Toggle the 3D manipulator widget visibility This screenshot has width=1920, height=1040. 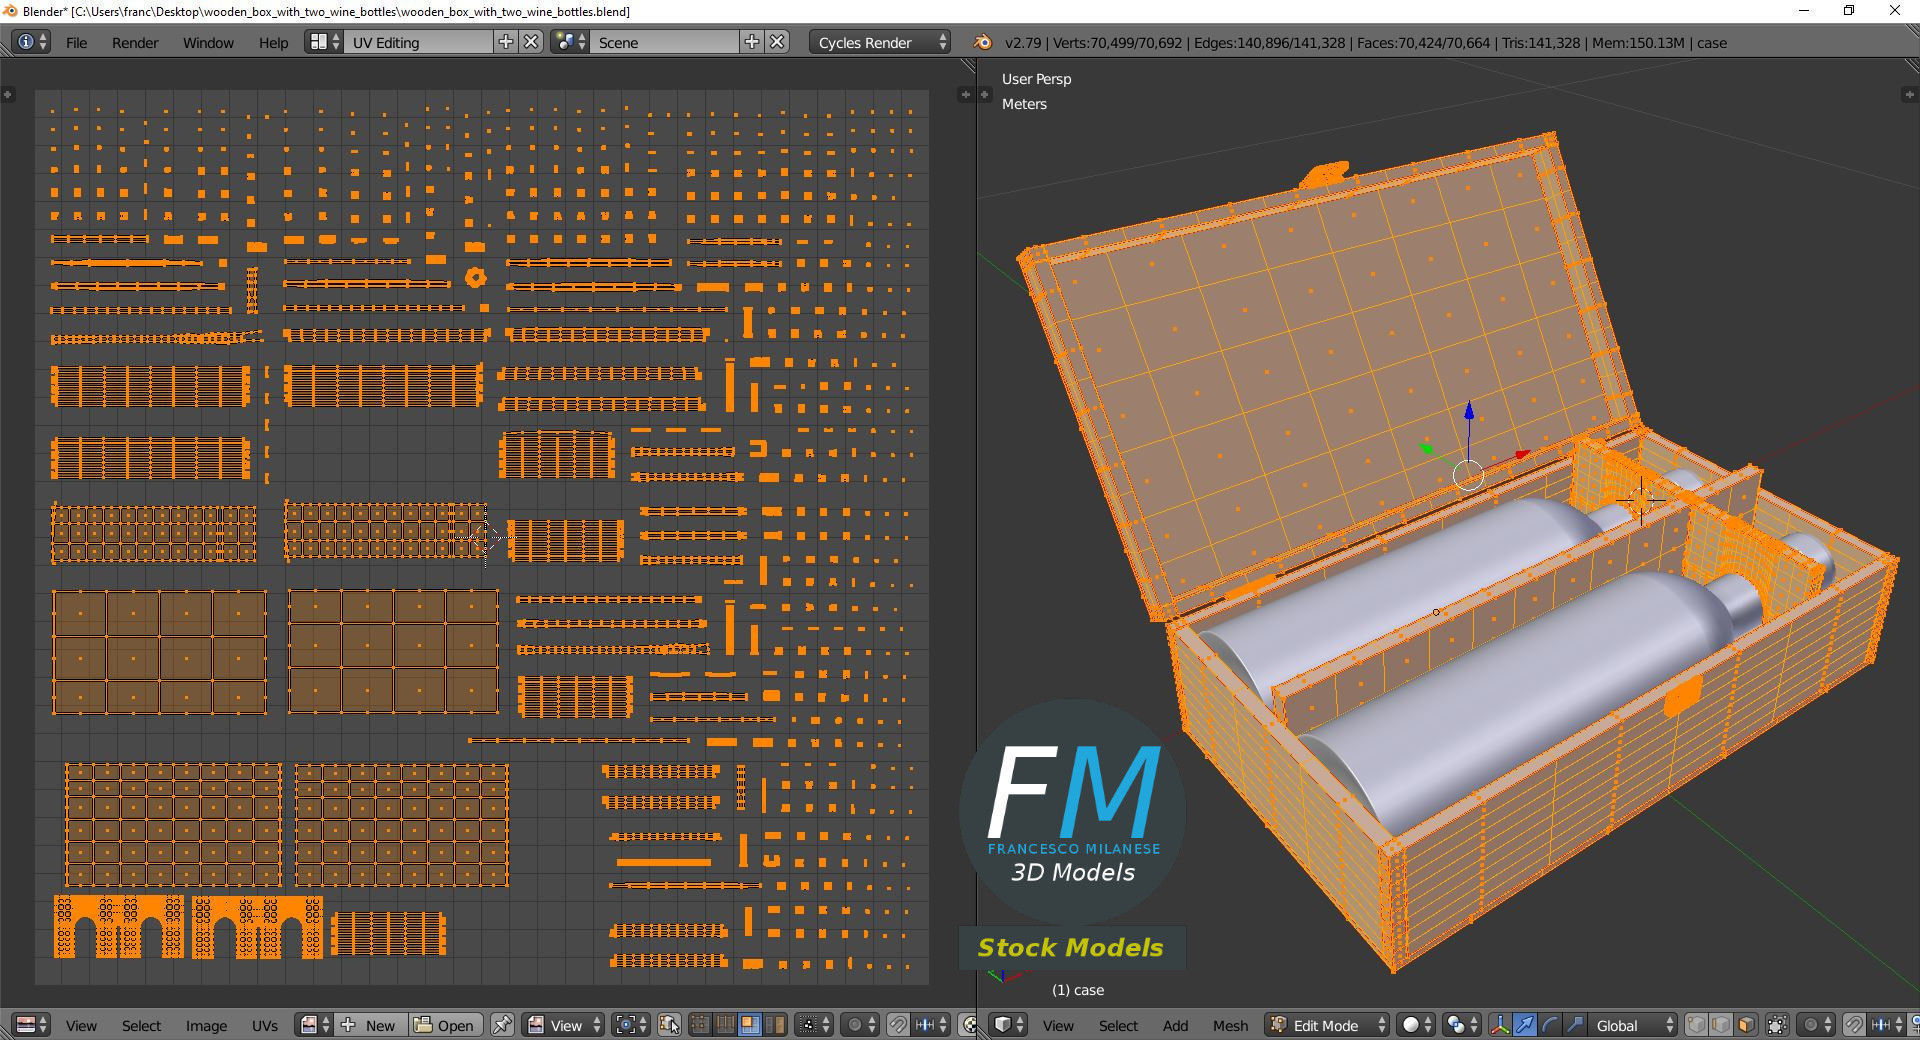tap(1499, 1025)
